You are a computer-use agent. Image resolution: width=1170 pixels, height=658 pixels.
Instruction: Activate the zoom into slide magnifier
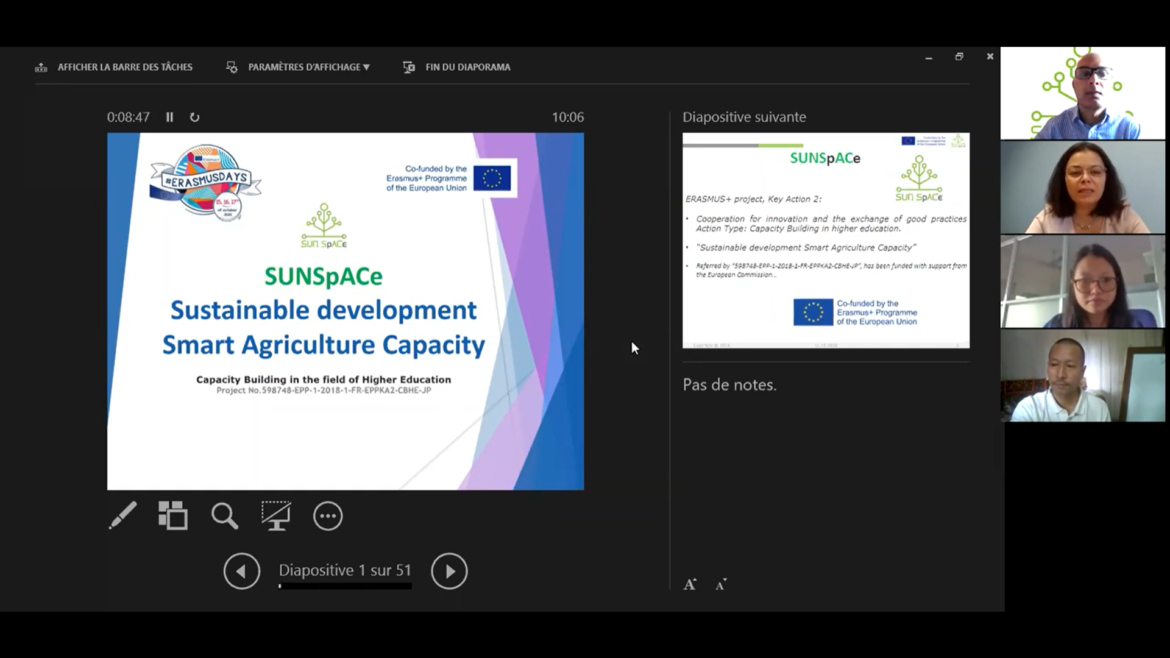click(225, 516)
